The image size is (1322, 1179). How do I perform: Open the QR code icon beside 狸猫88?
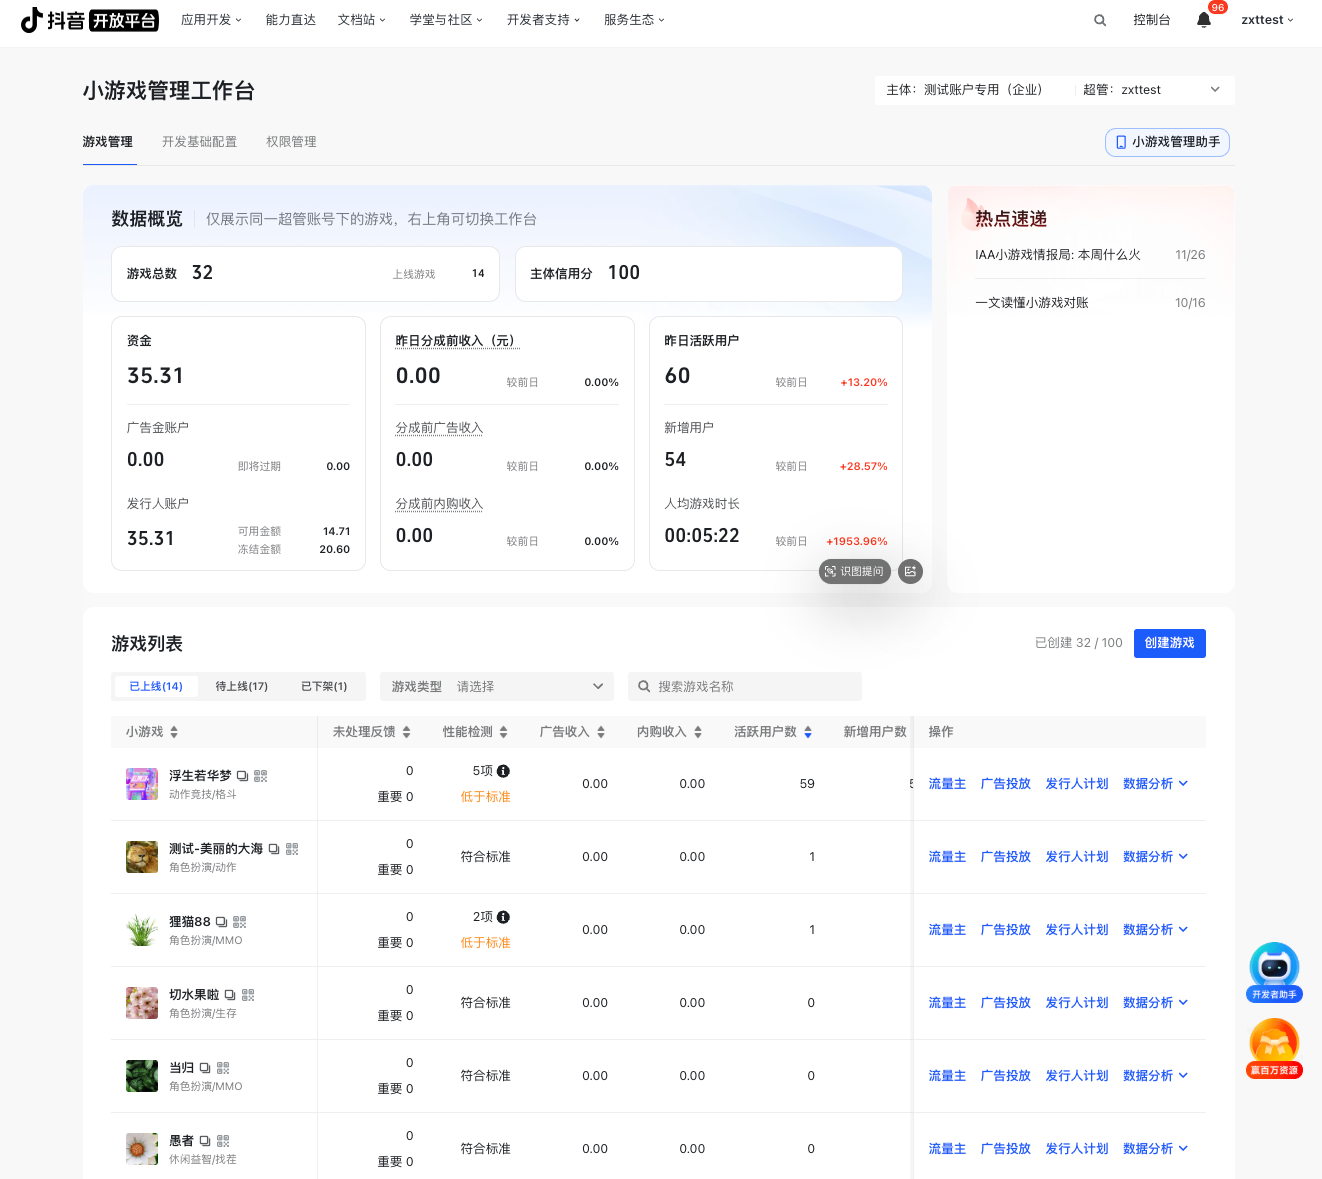[240, 922]
